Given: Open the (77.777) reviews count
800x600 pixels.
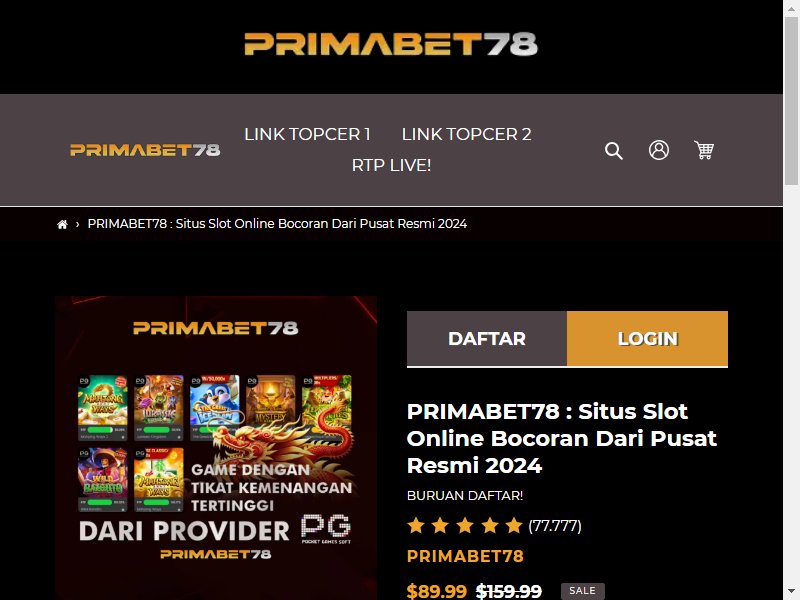Looking at the screenshot, I should pyautogui.click(x=555, y=526).
